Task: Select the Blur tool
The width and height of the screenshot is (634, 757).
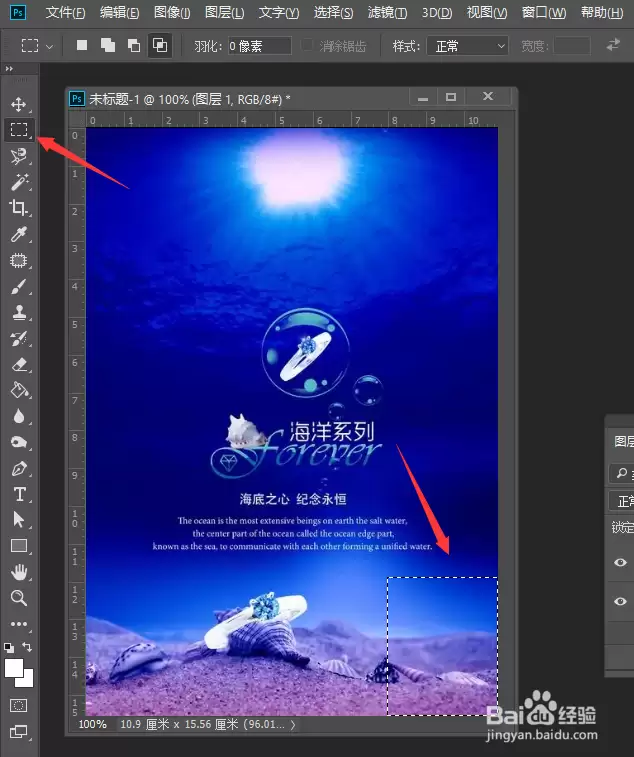Action: coord(19,416)
